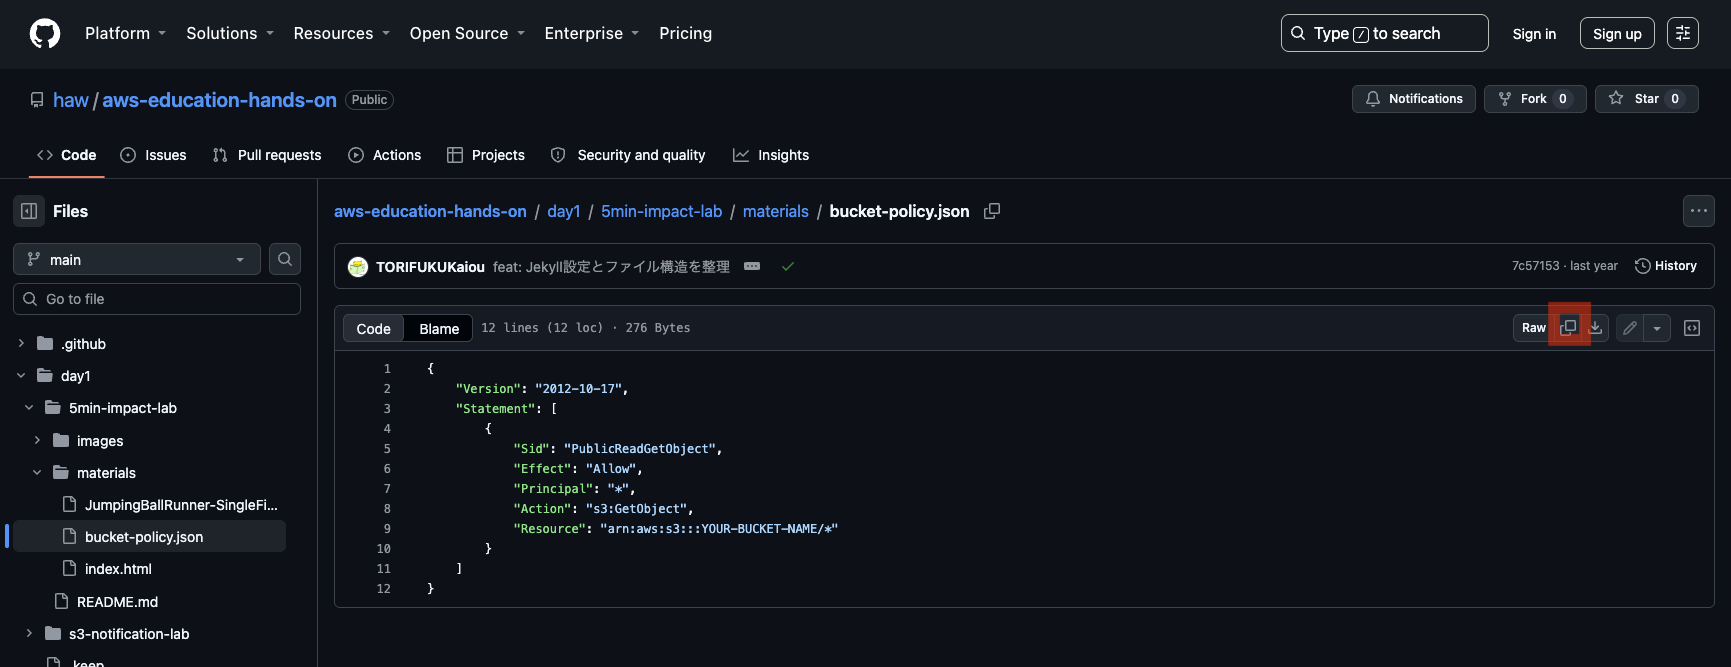Screen dimensions: 1731x667
Task: Go to the haw owner profile
Action: pos(71,100)
